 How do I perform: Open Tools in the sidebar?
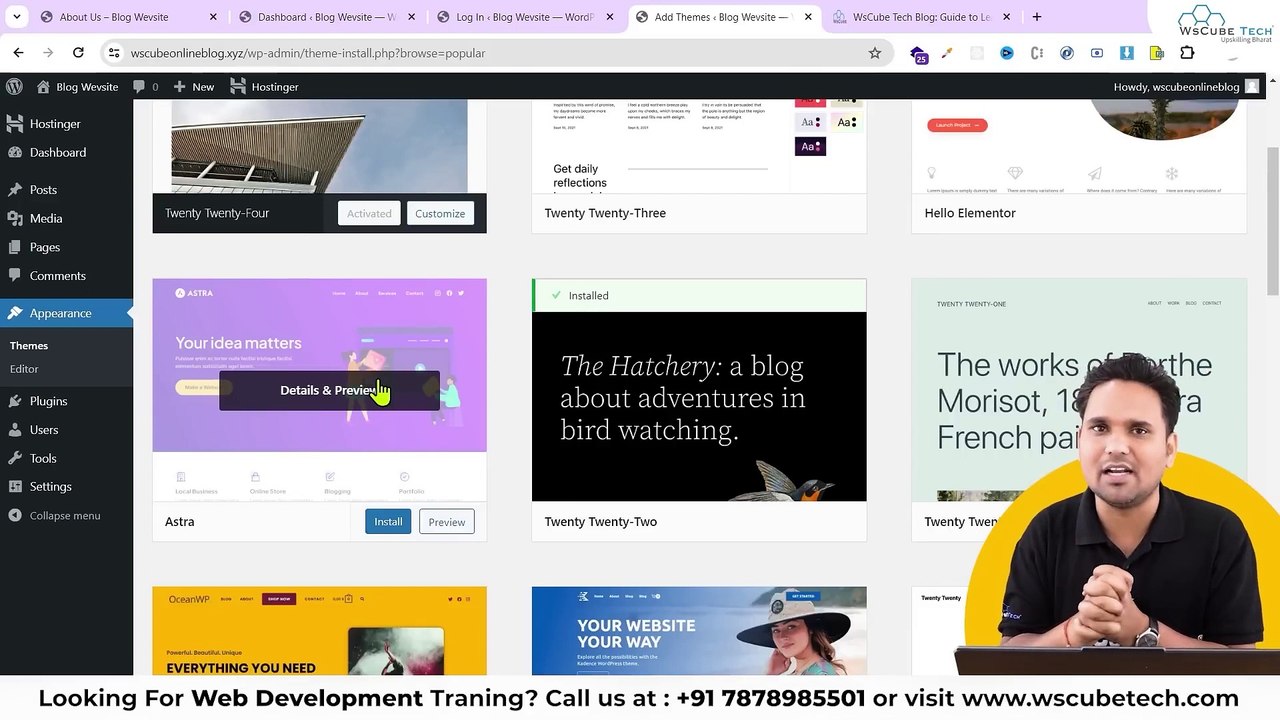[66, 458]
